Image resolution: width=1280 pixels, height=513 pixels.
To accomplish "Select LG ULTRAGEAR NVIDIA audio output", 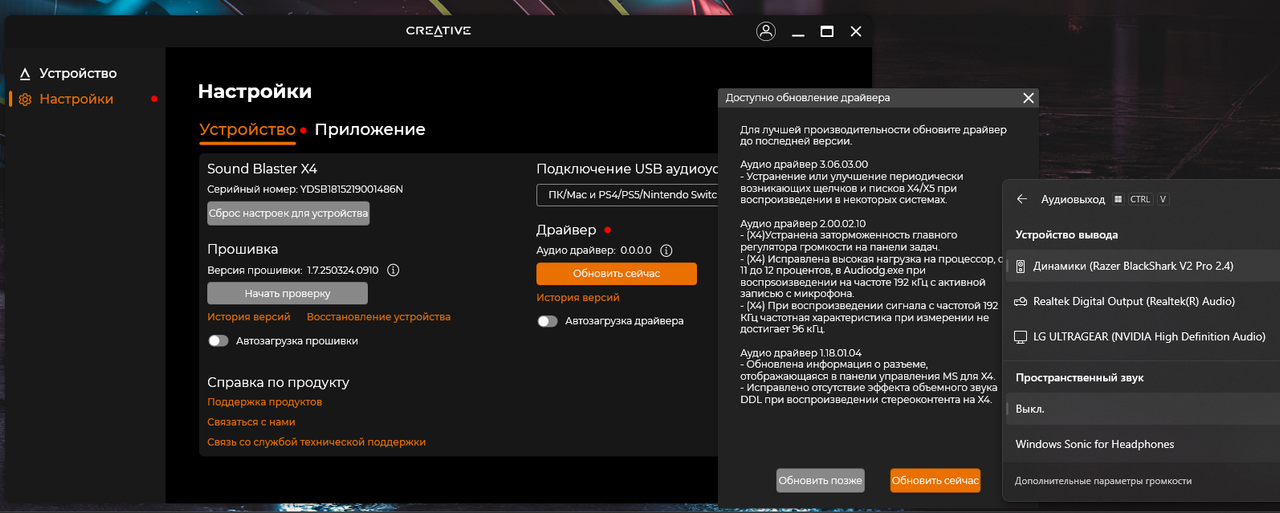I will click(1143, 337).
